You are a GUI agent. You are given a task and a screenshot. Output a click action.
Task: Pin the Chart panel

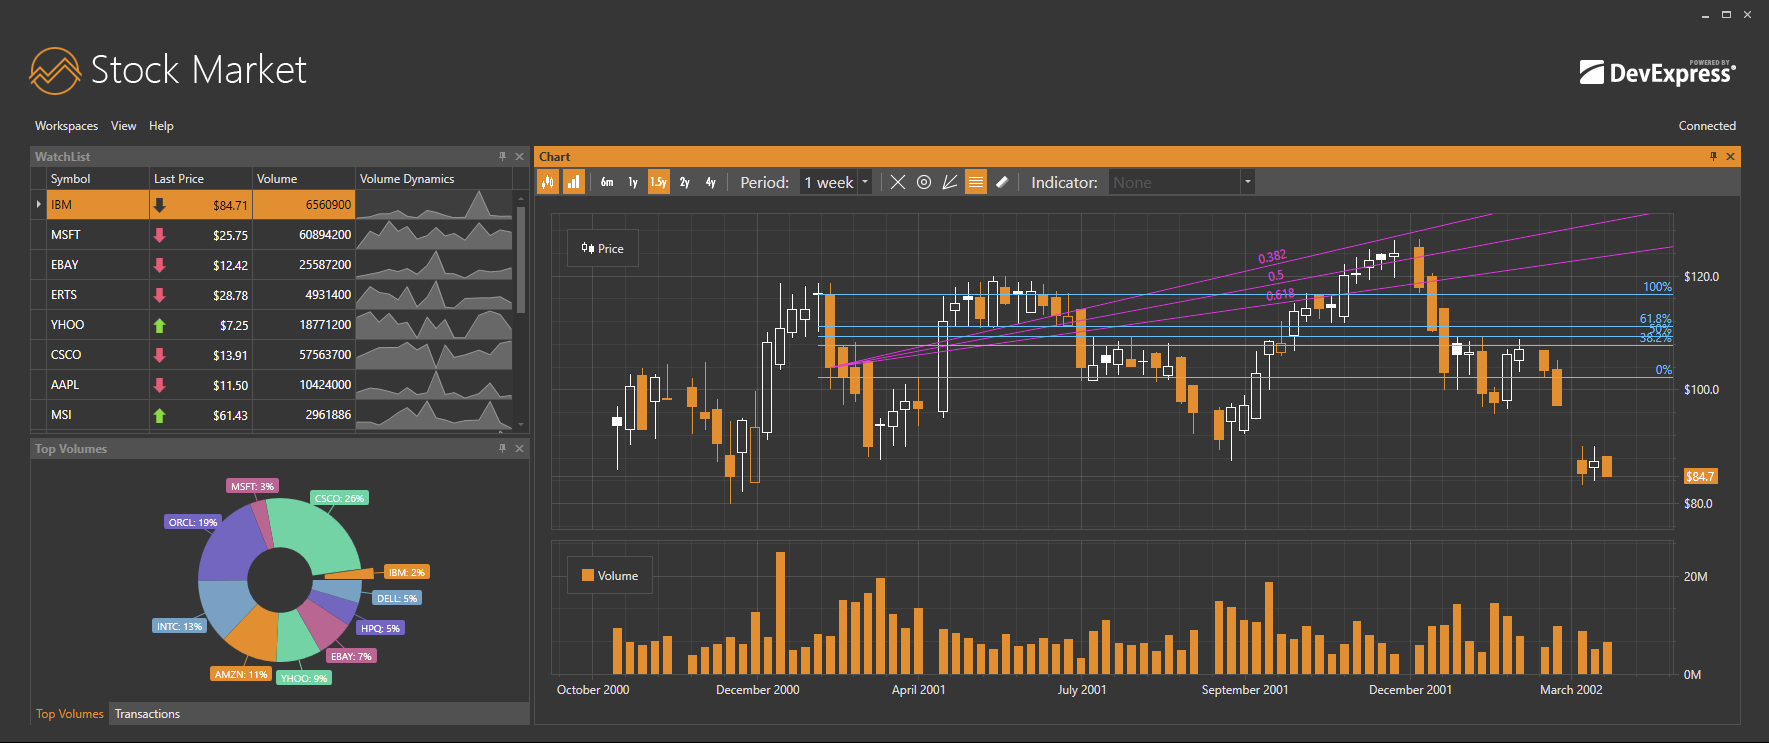point(1713,157)
